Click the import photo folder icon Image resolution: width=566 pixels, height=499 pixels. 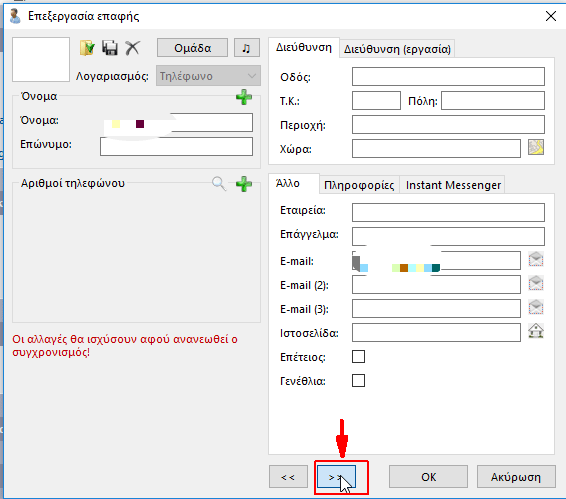click(87, 48)
